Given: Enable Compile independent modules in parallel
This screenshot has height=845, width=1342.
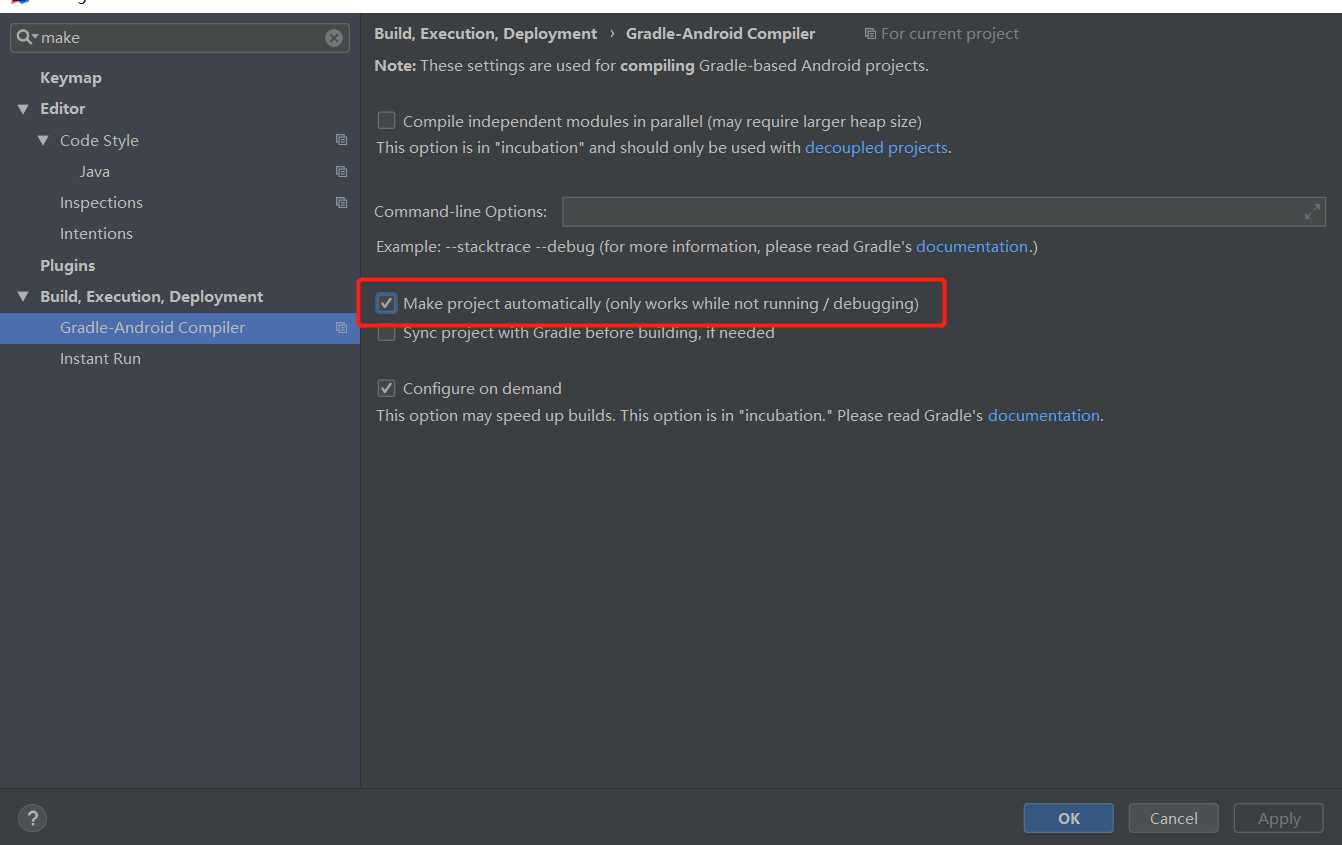Looking at the screenshot, I should point(386,121).
